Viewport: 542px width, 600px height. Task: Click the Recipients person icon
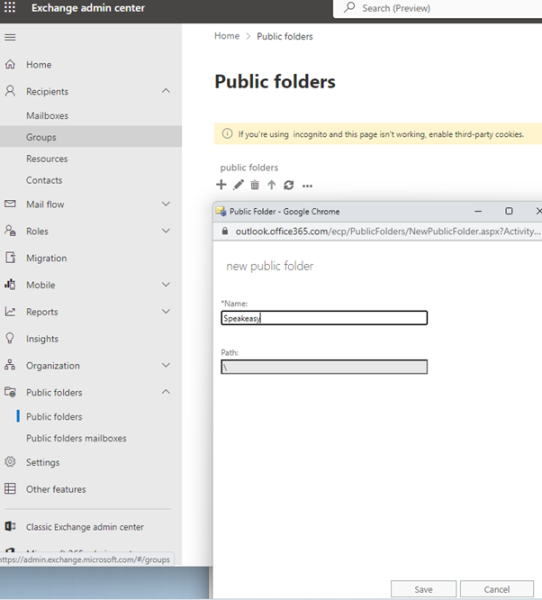[10, 91]
